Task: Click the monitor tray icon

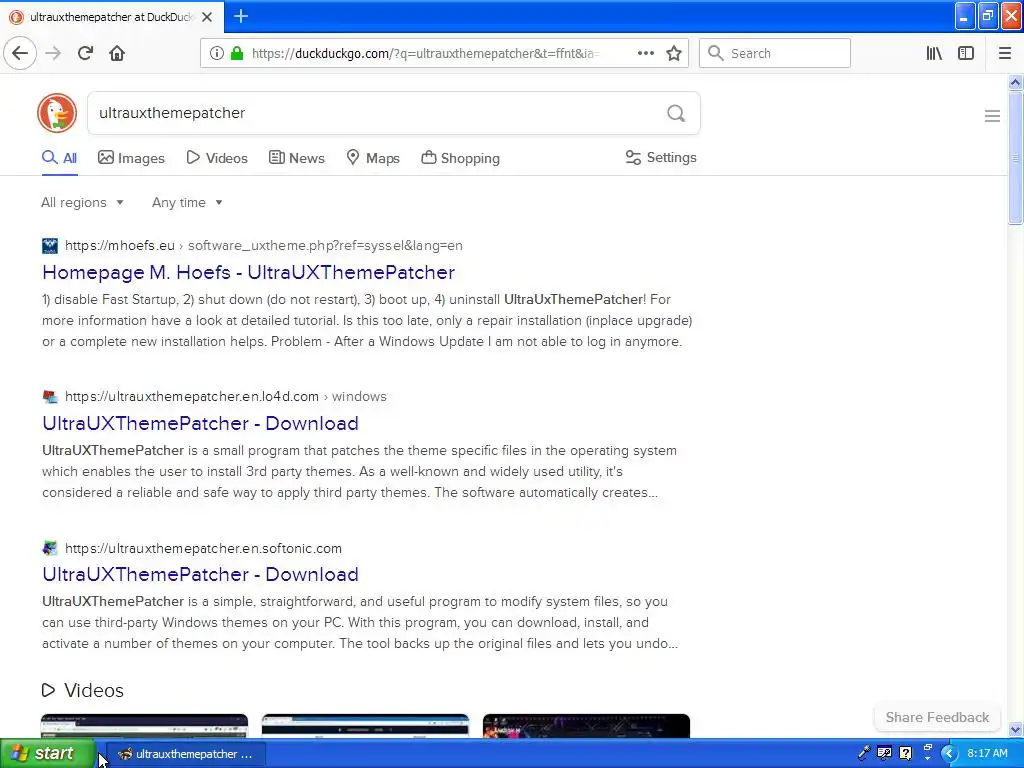Action: tap(884, 753)
